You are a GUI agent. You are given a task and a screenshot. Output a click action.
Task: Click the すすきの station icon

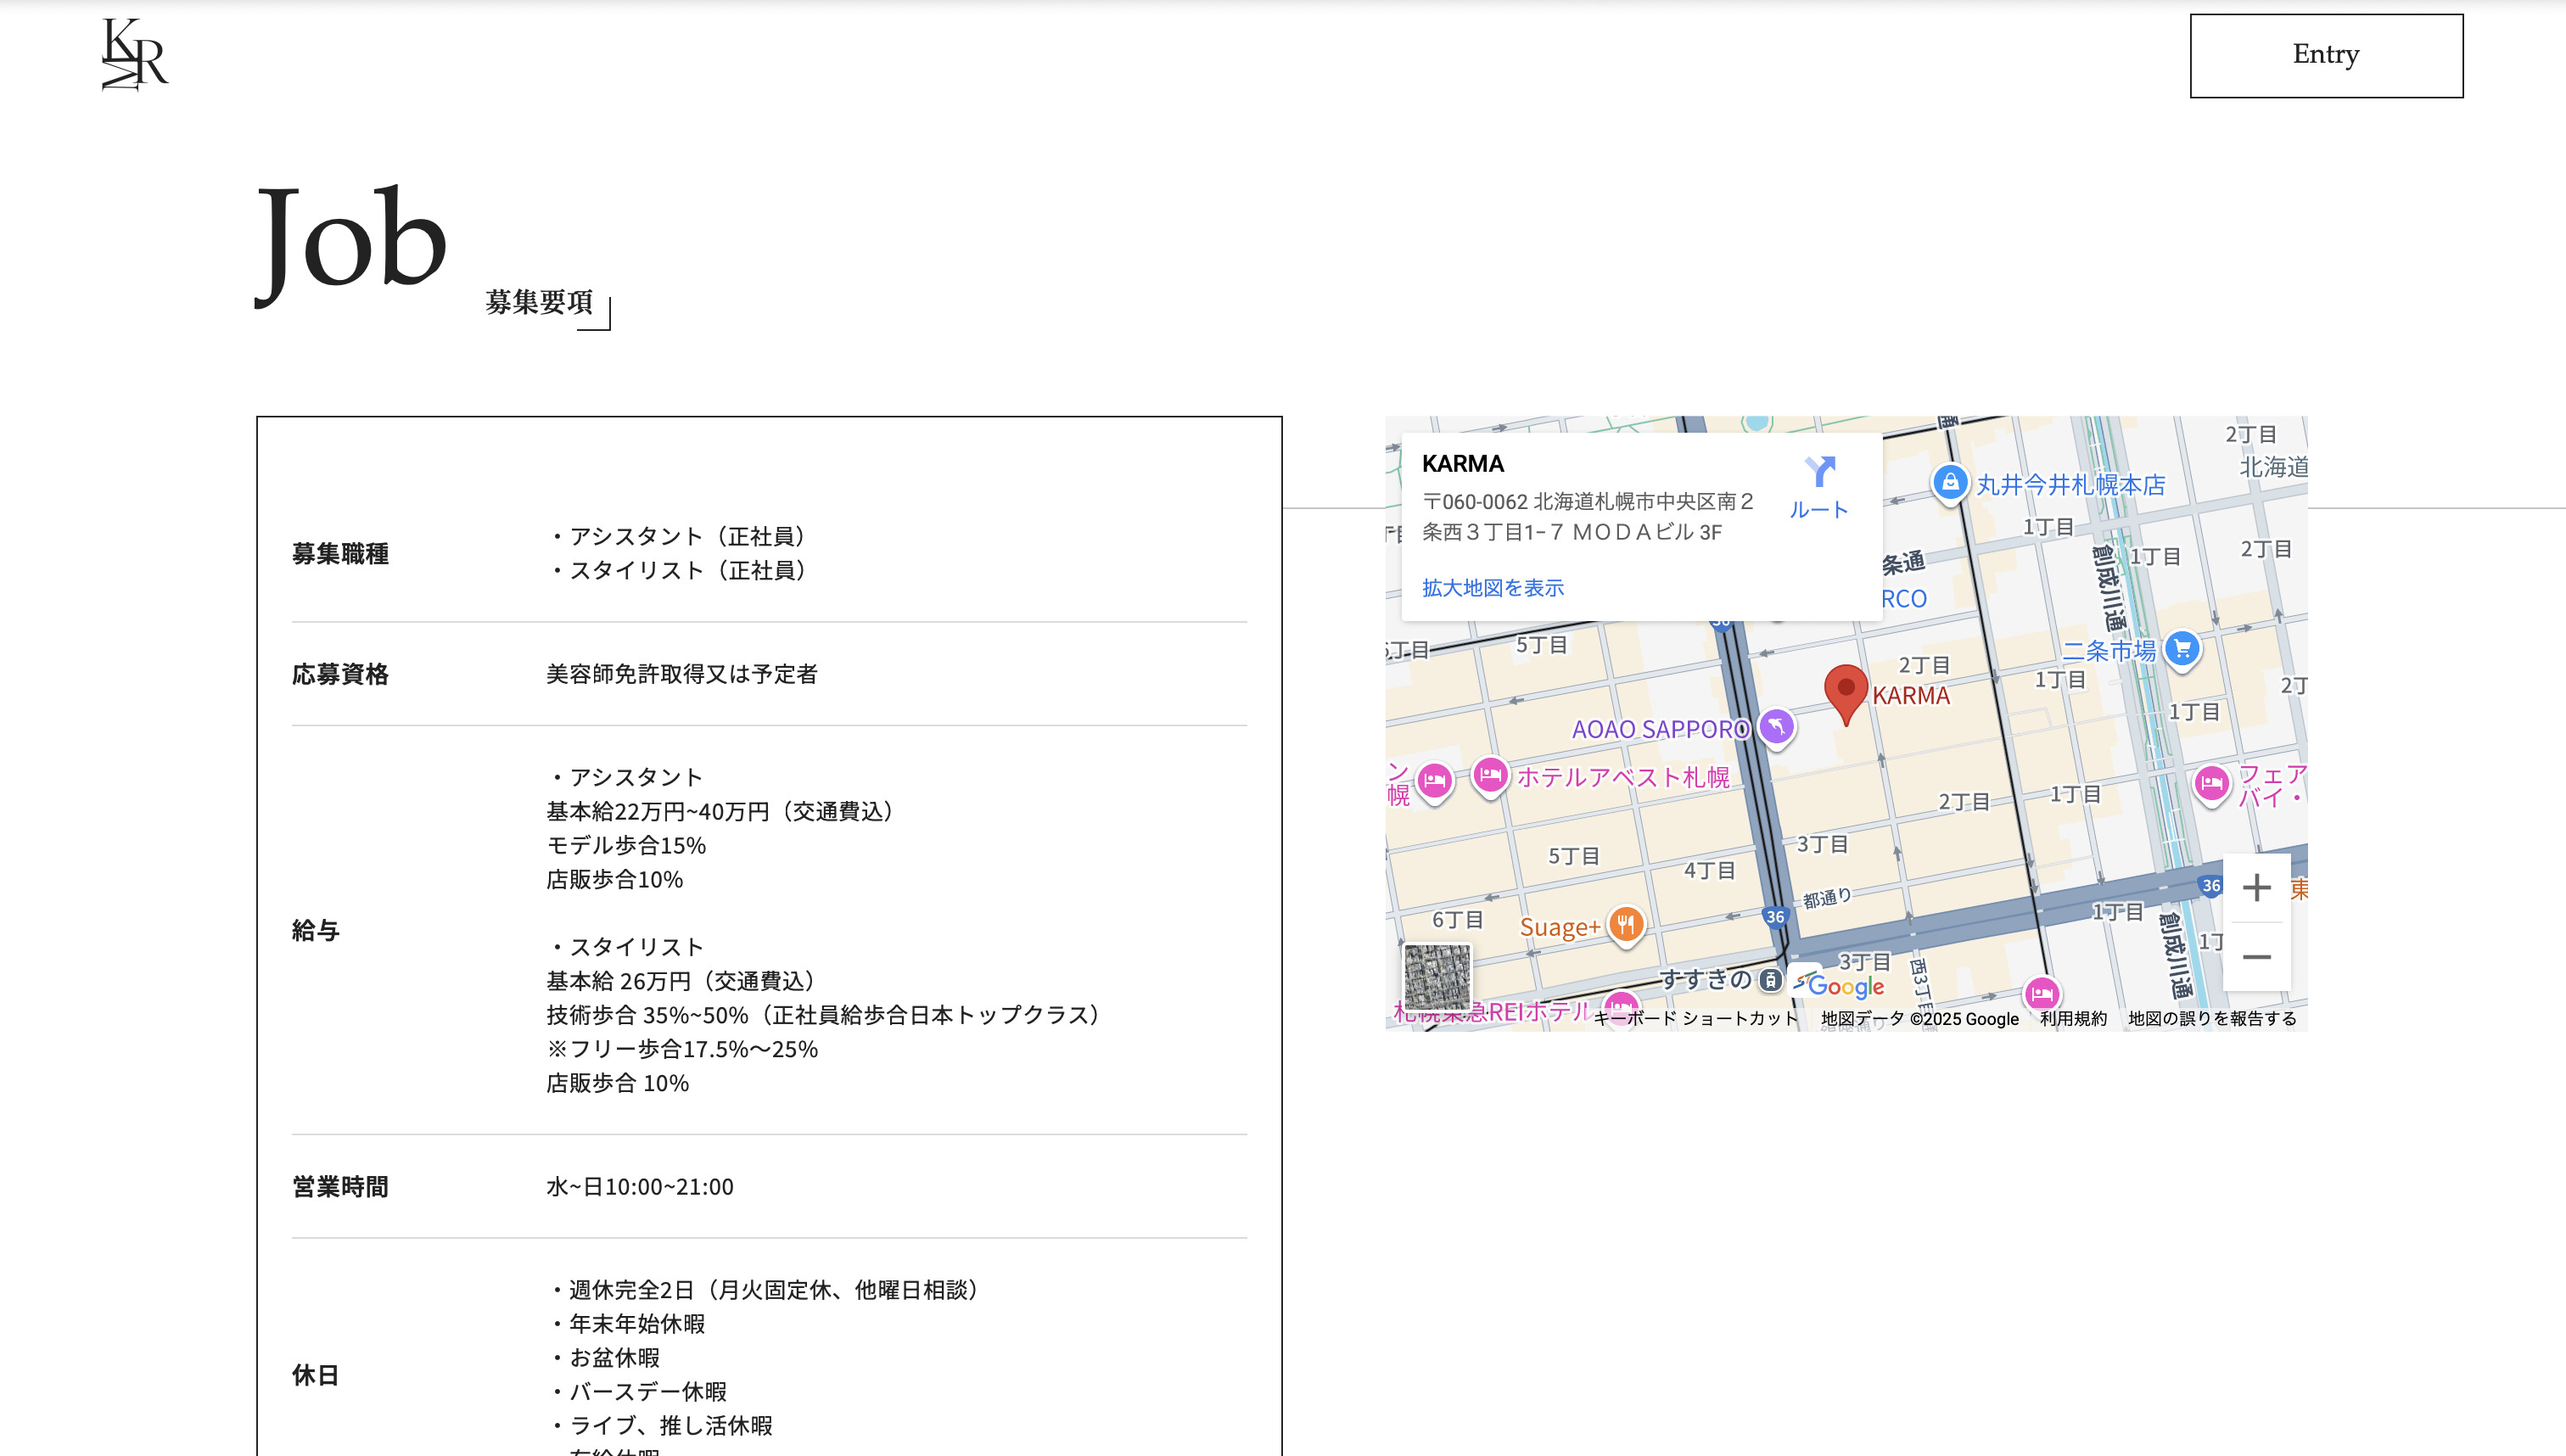click(1770, 979)
